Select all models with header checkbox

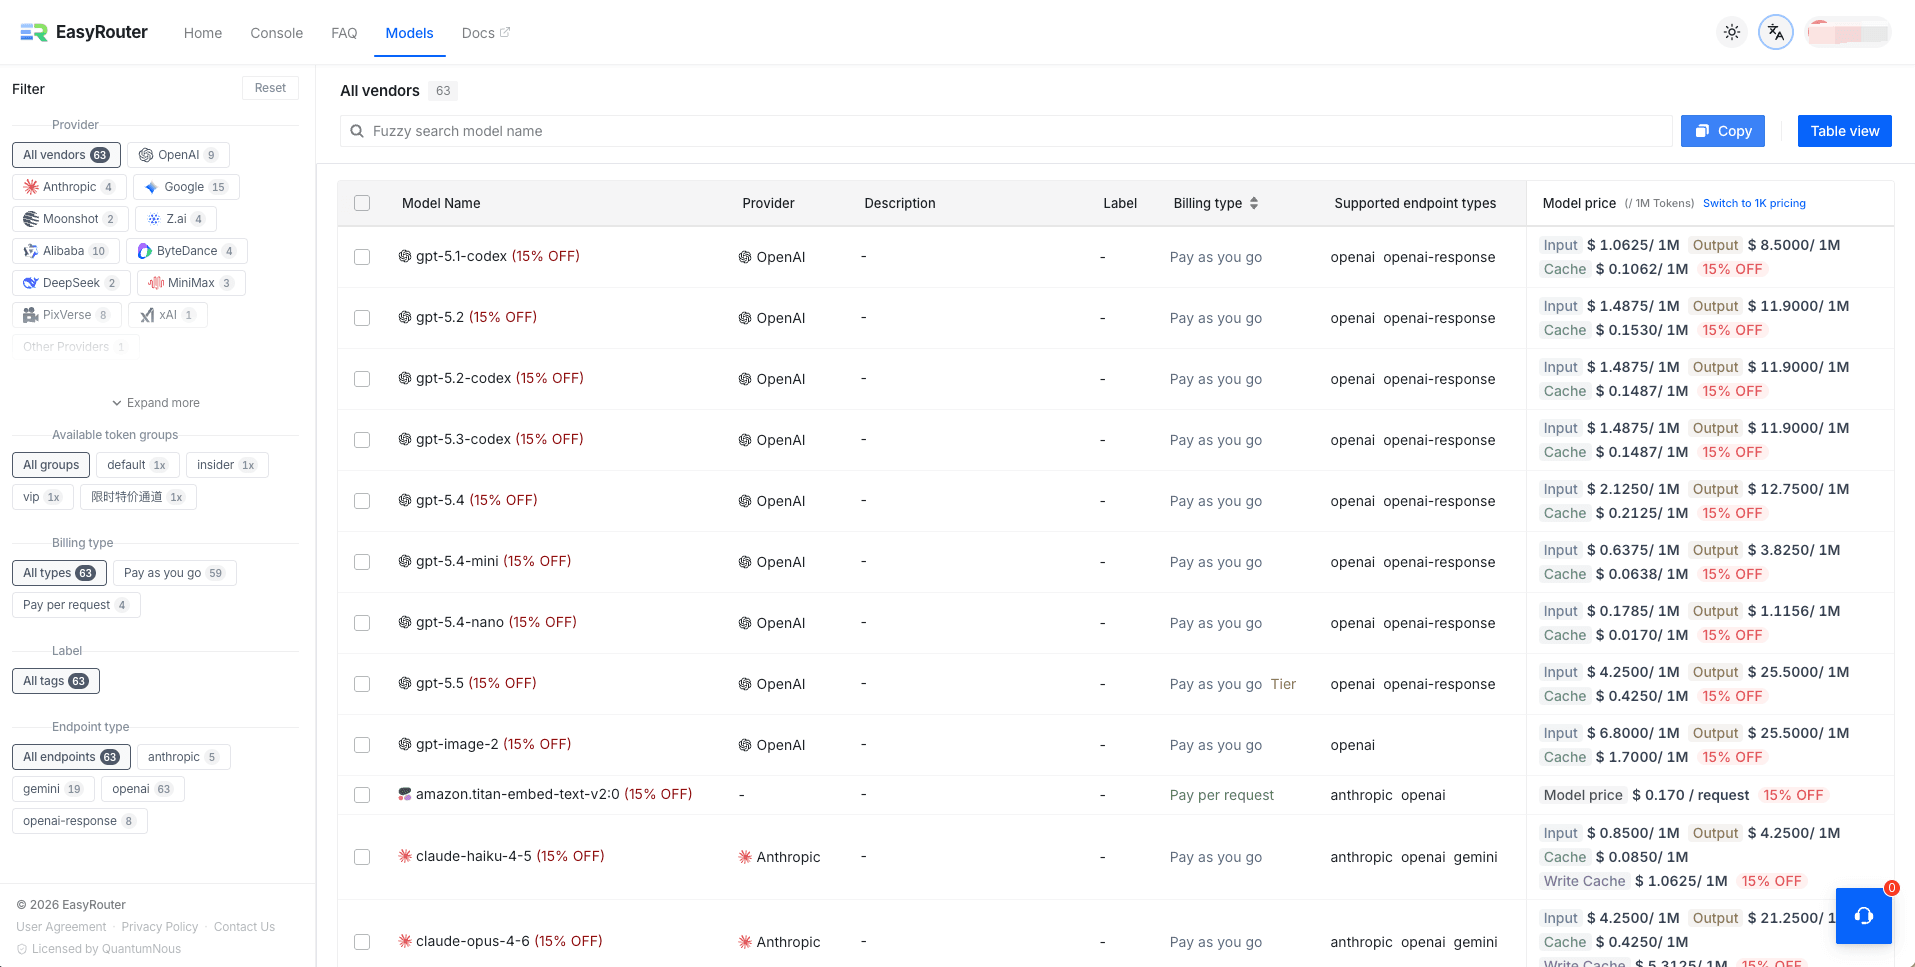pyautogui.click(x=362, y=203)
